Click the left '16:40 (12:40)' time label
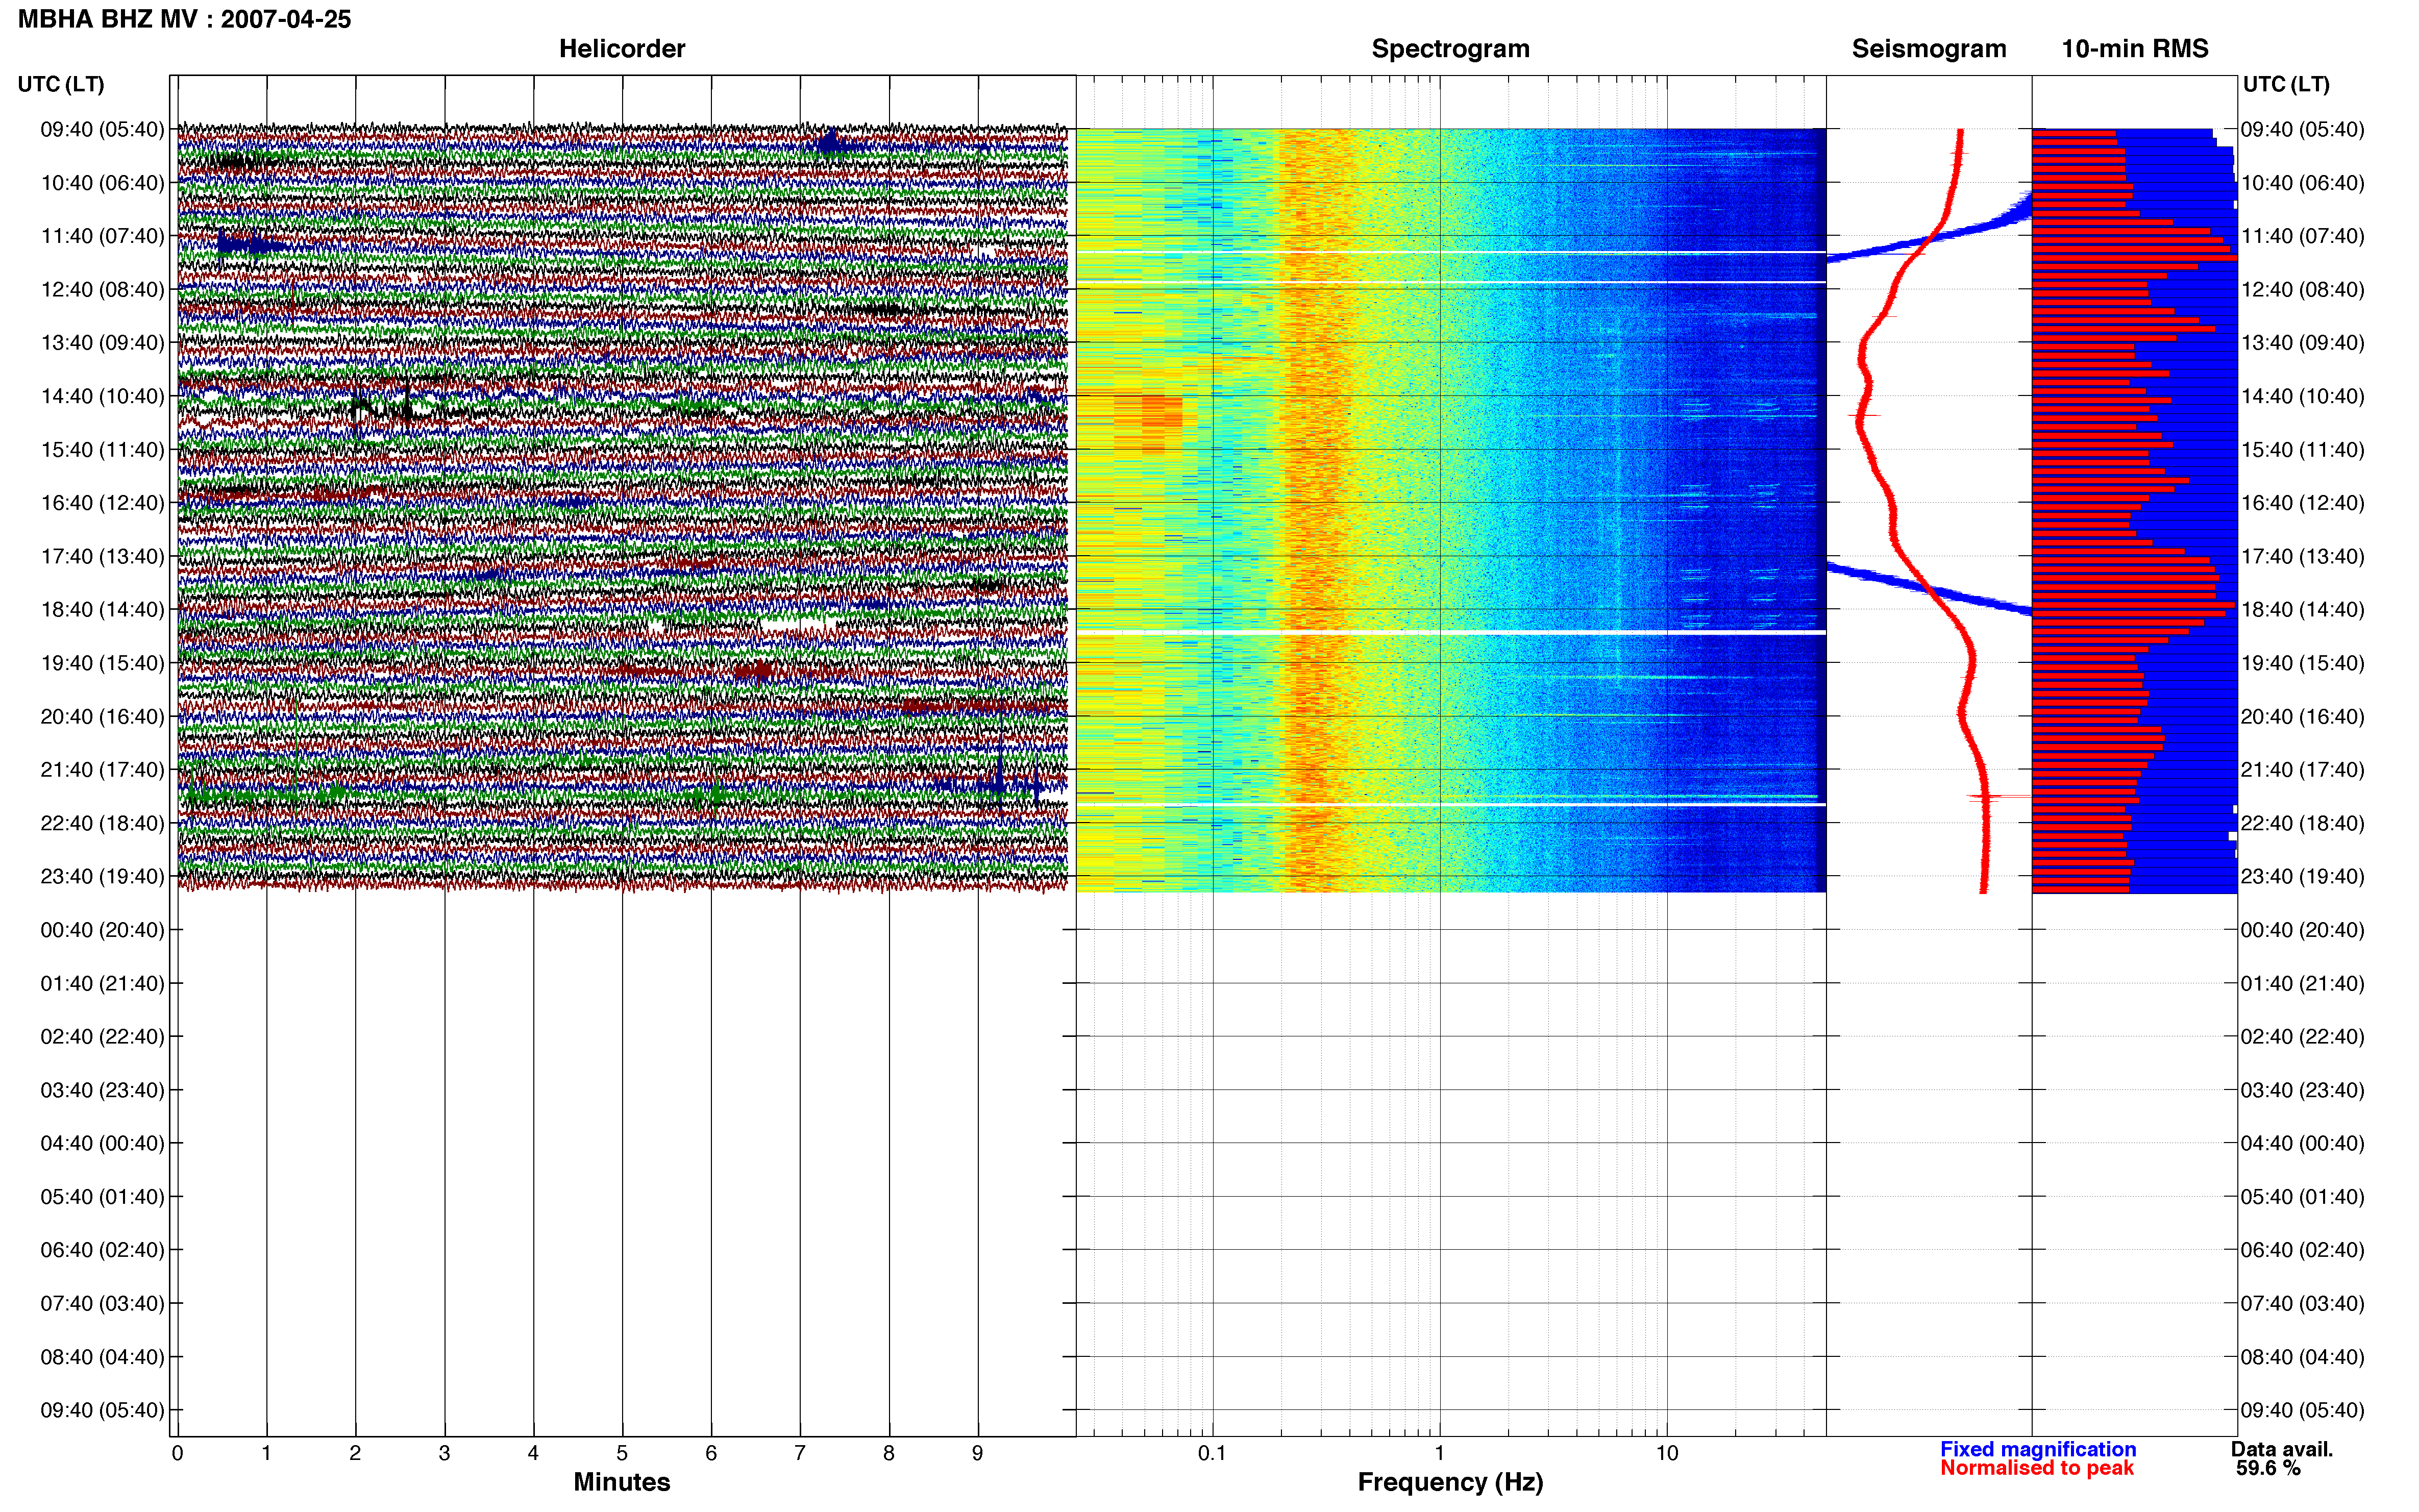2419x1512 pixels. (102, 503)
